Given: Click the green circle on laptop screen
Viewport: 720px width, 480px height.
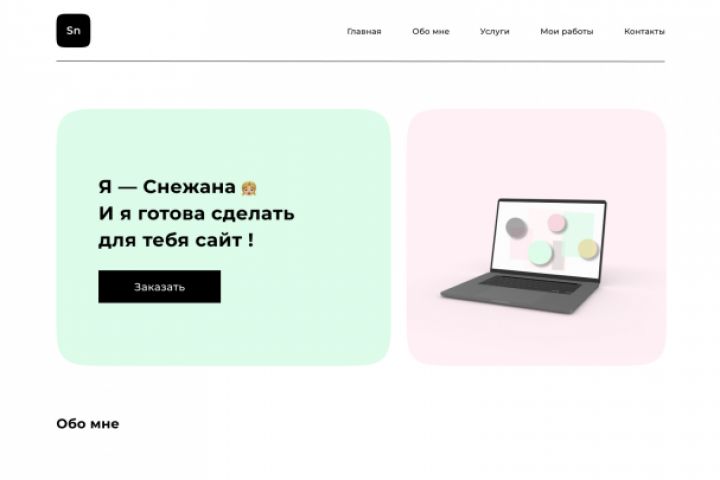Looking at the screenshot, I should click(x=540, y=254).
